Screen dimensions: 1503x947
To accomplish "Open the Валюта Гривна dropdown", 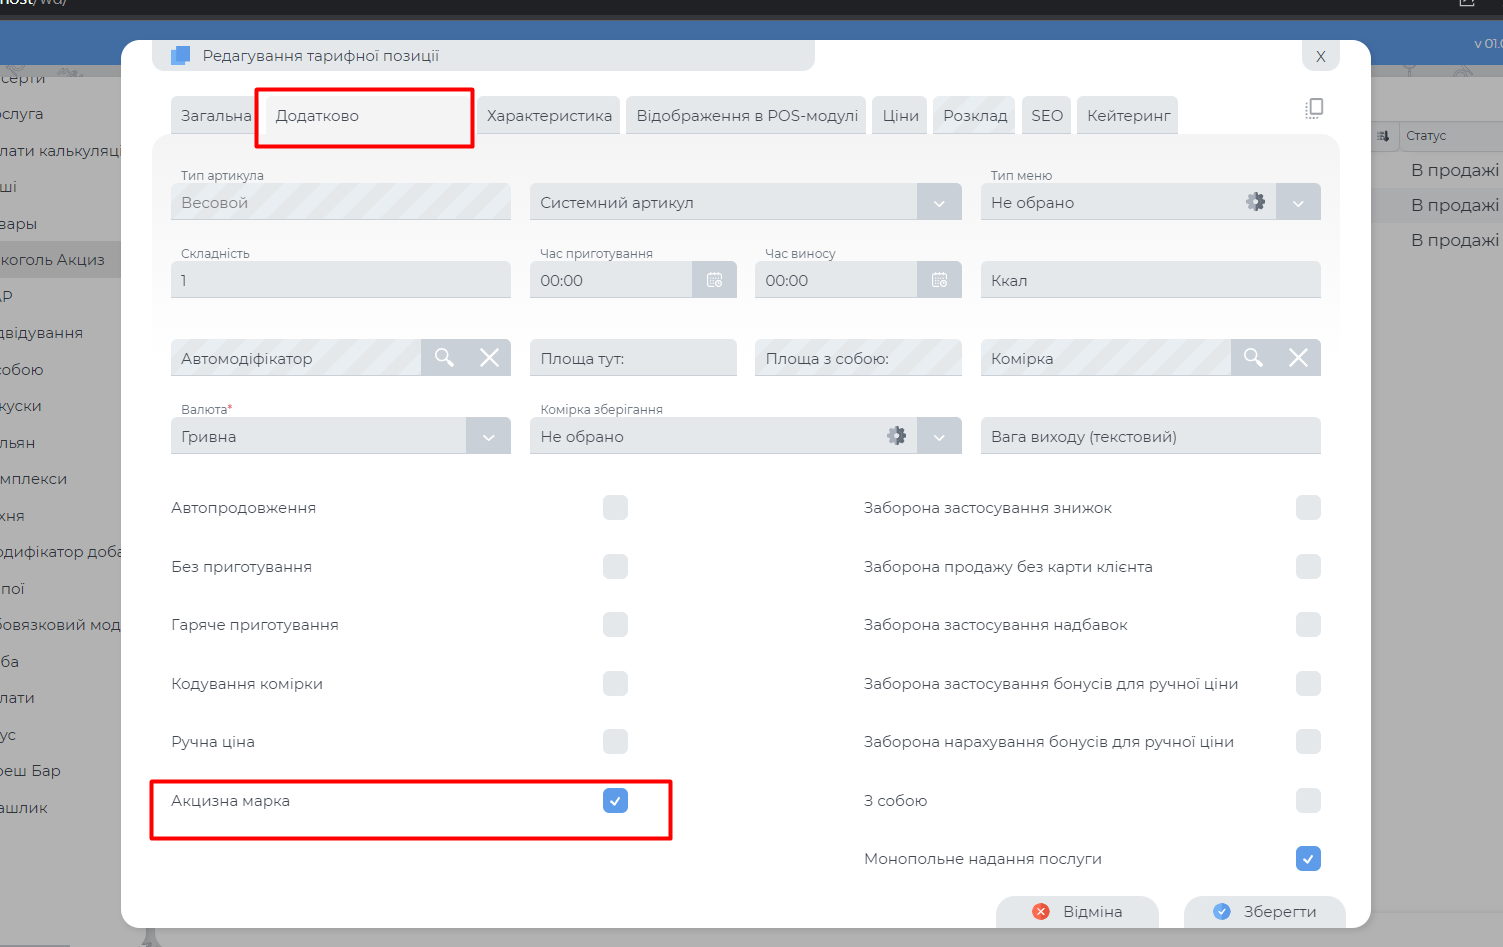I will pyautogui.click(x=488, y=437).
